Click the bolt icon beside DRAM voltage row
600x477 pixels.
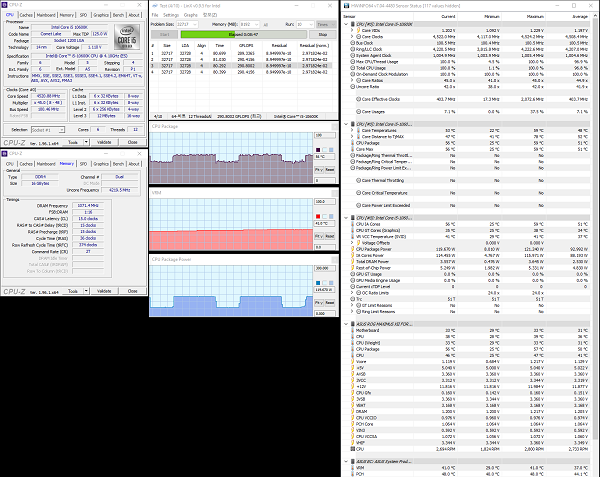point(353,412)
